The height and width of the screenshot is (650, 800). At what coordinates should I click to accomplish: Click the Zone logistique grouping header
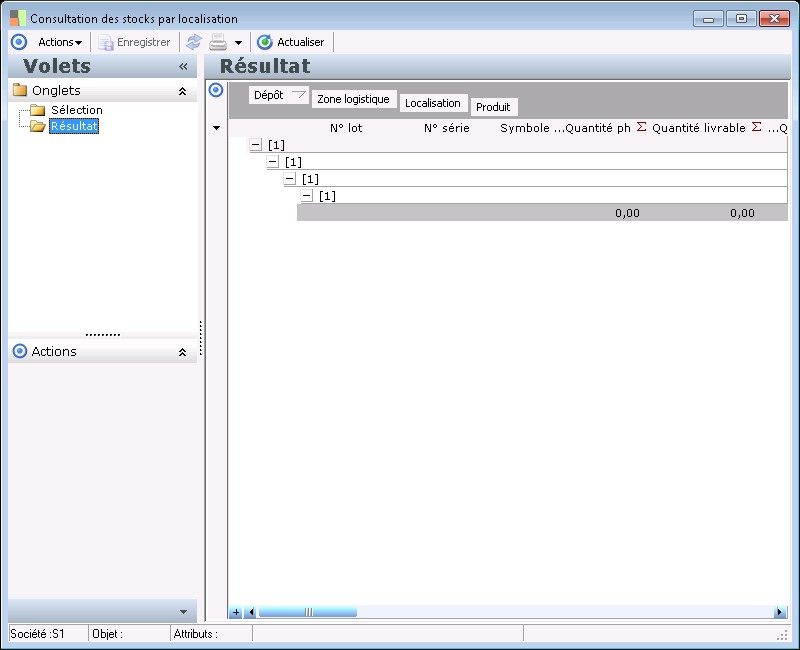click(354, 99)
